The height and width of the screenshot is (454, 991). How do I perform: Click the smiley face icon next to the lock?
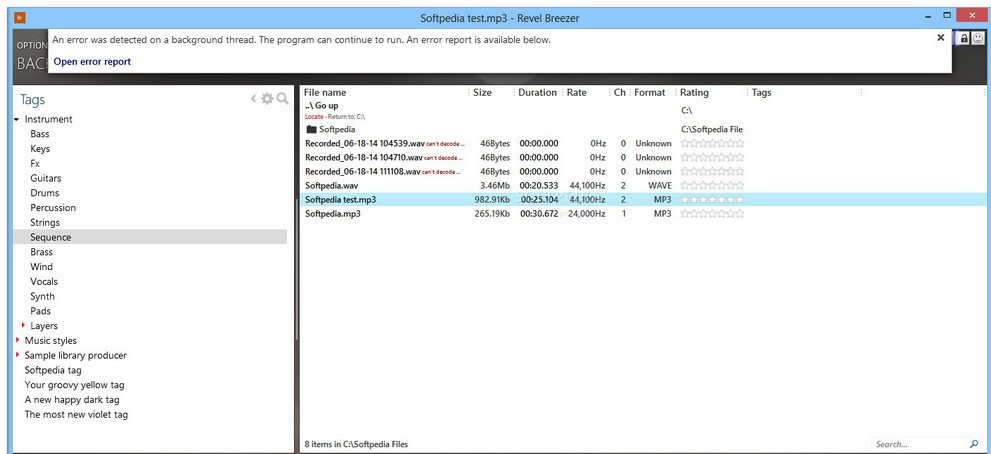[x=977, y=38]
